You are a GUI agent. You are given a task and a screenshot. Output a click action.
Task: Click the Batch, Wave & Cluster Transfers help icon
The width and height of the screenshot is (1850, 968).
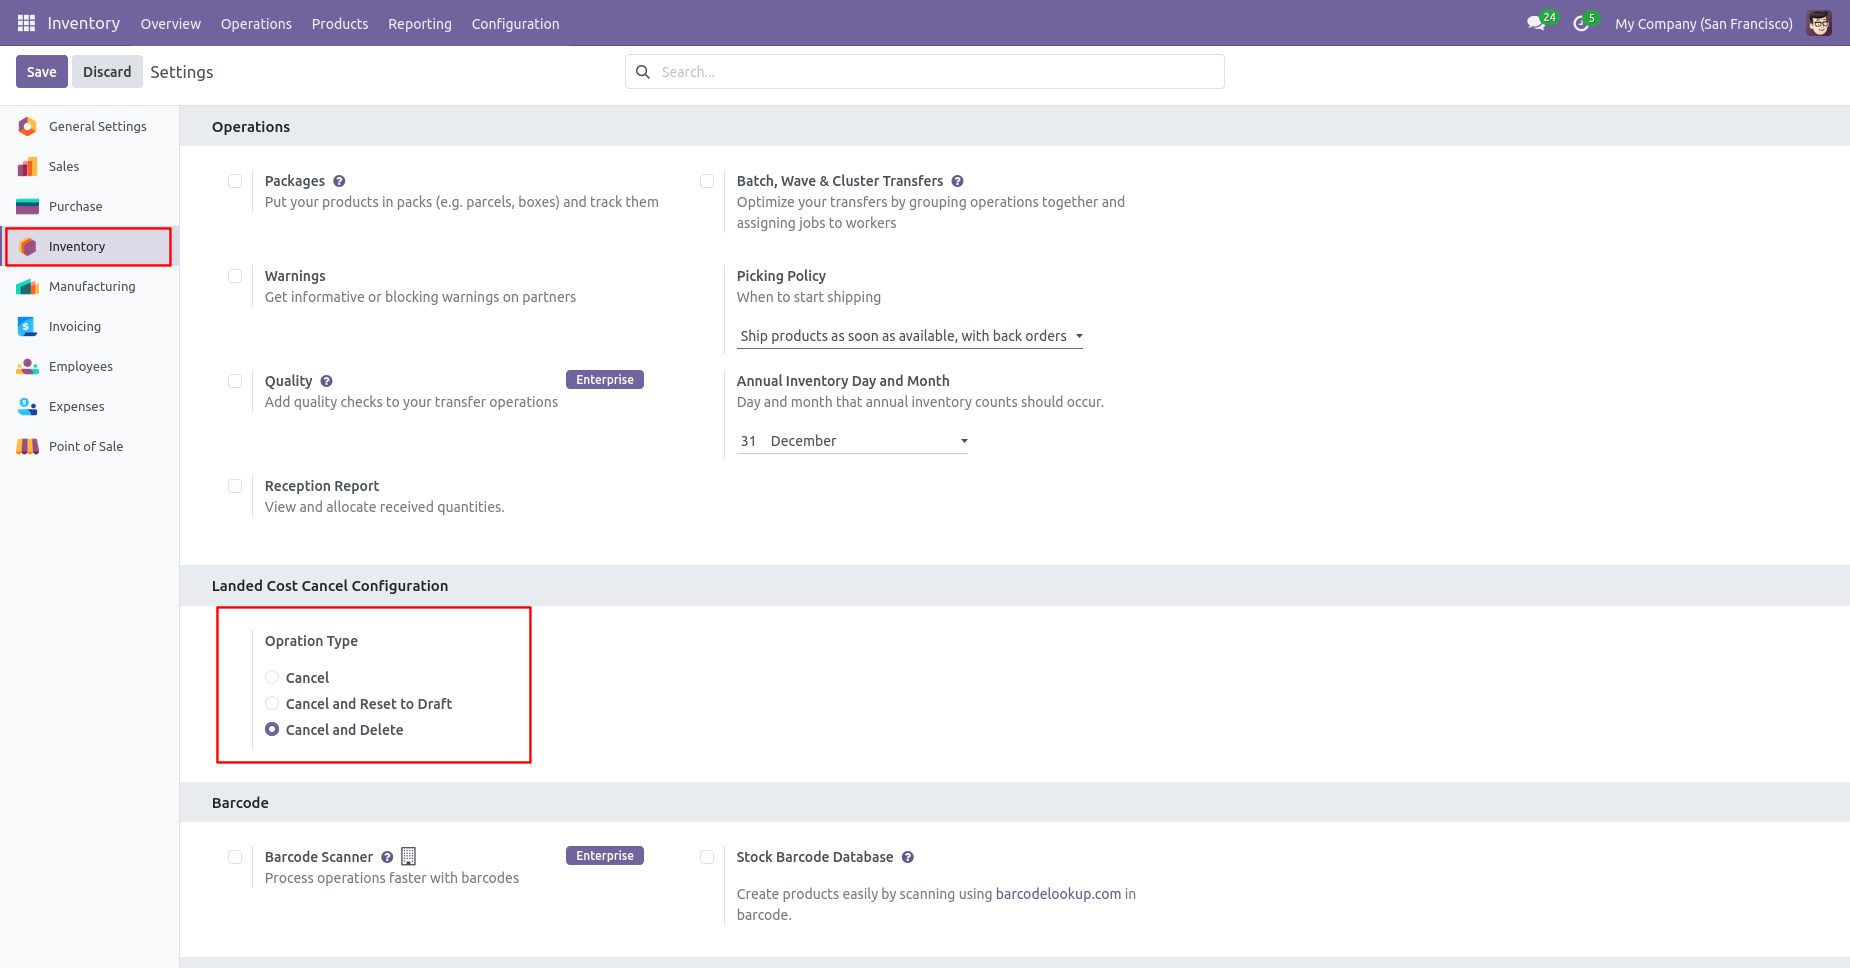957,181
